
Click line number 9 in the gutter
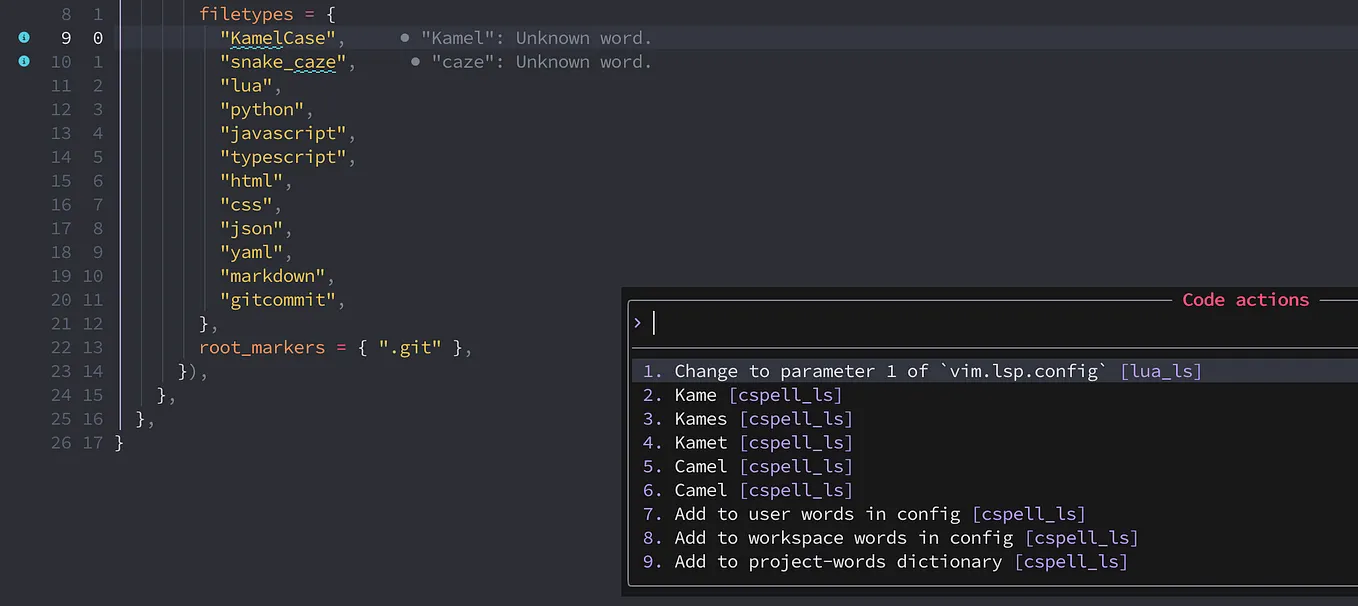65,37
